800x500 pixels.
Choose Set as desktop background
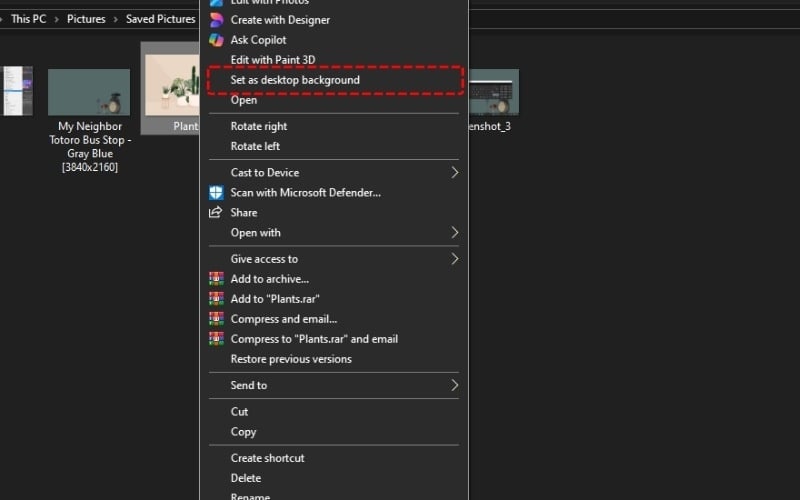click(295, 80)
